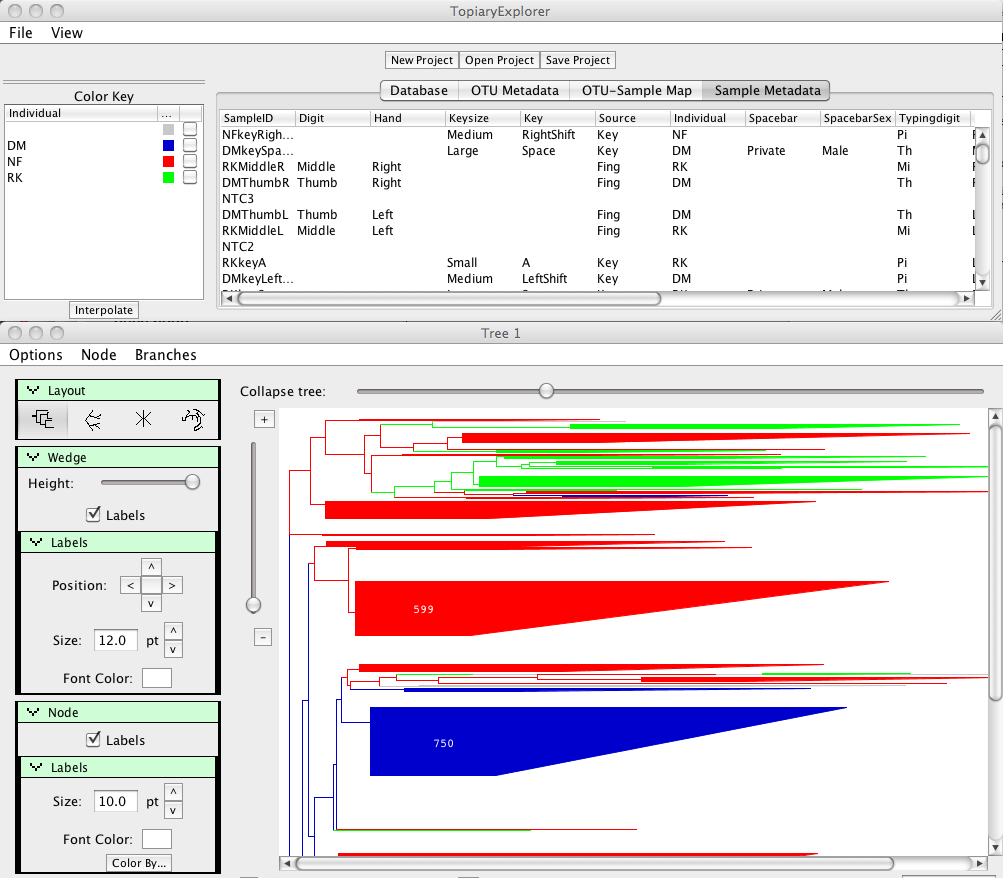Move label position down arrow
The image size is (1003, 878).
click(151, 604)
